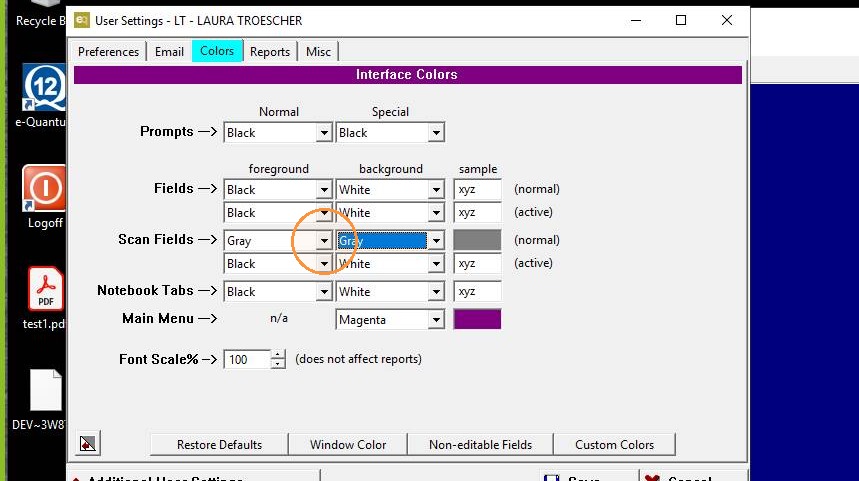Click the Notebook Tabs xyz sample box
This screenshot has width=859, height=481.
point(477,291)
